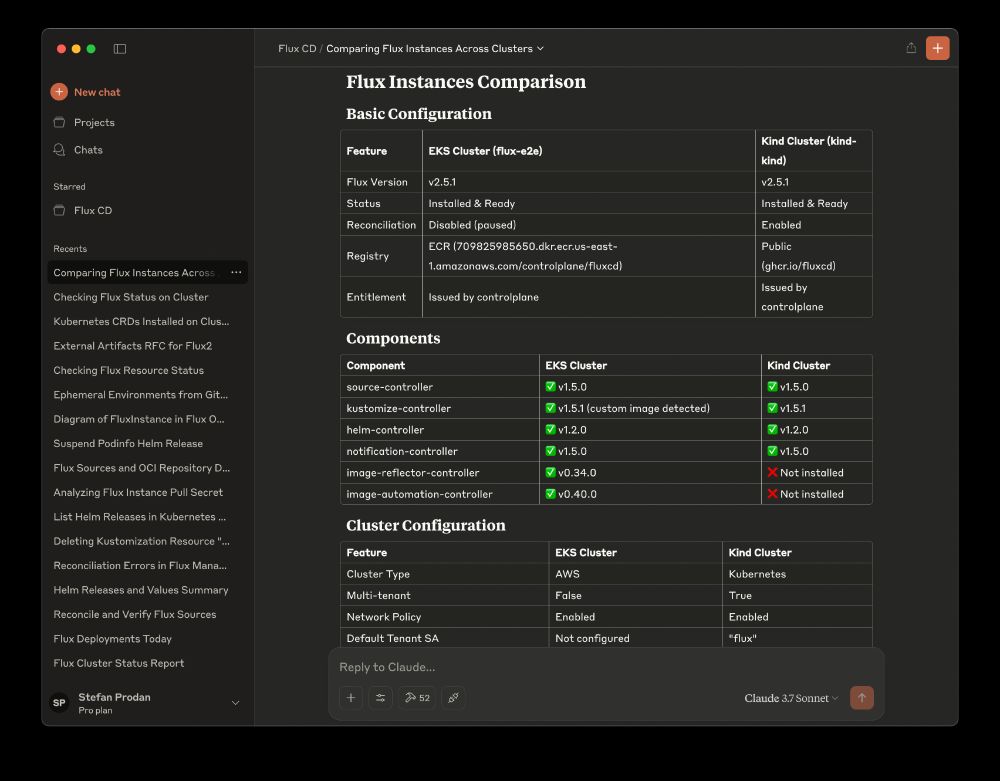Viewport: 1000px width, 781px height.
Task: Open chat Flux Deployments Today
Action: coord(112,639)
